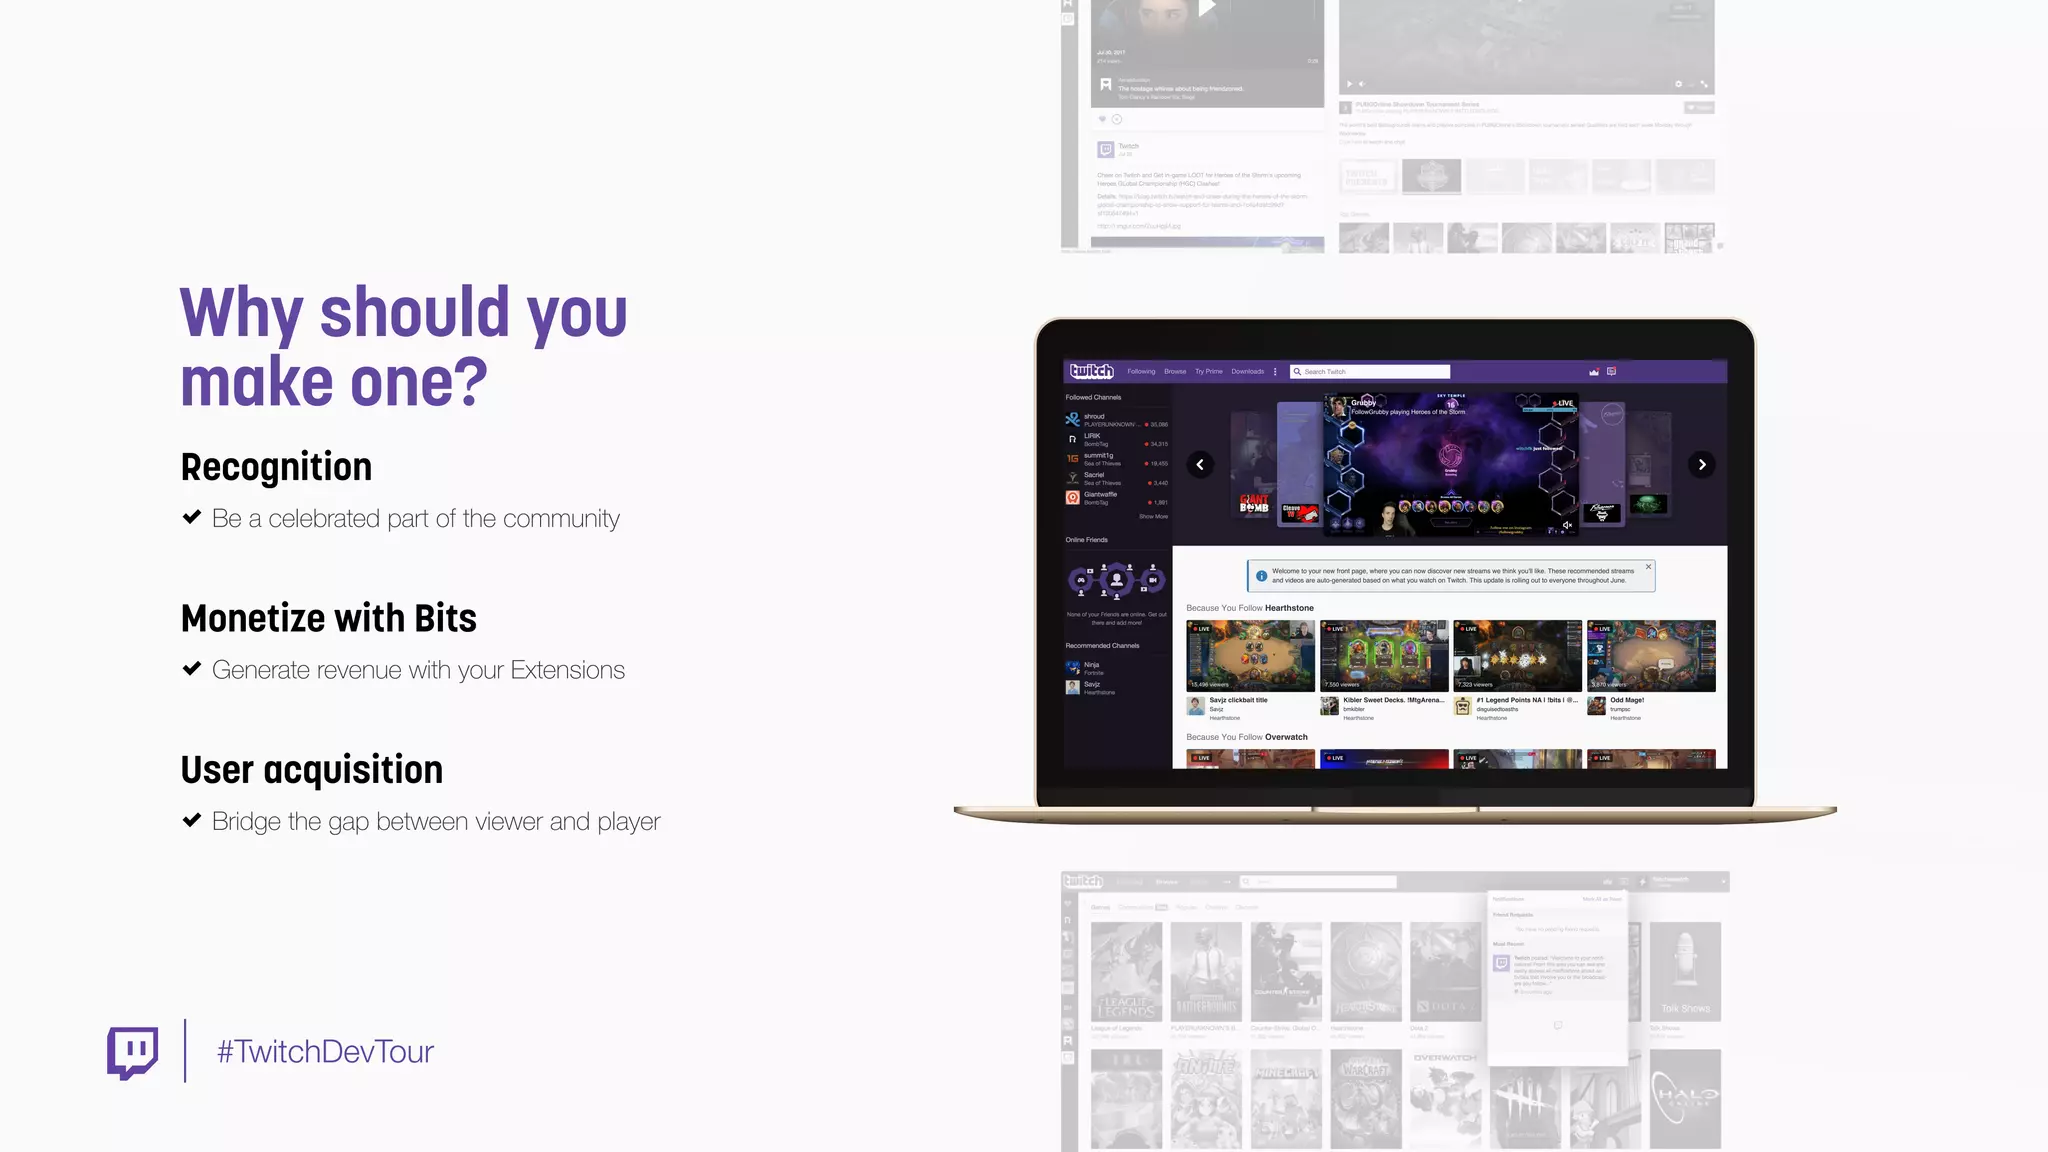Open the Prime crown loot icon
This screenshot has height=1152, width=2048.
tap(1594, 371)
